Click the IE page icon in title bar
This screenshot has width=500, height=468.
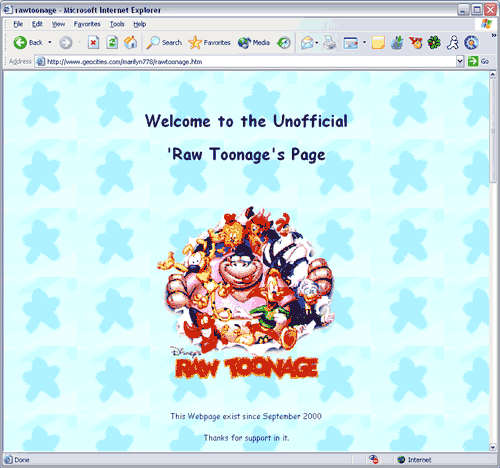pos(8,10)
